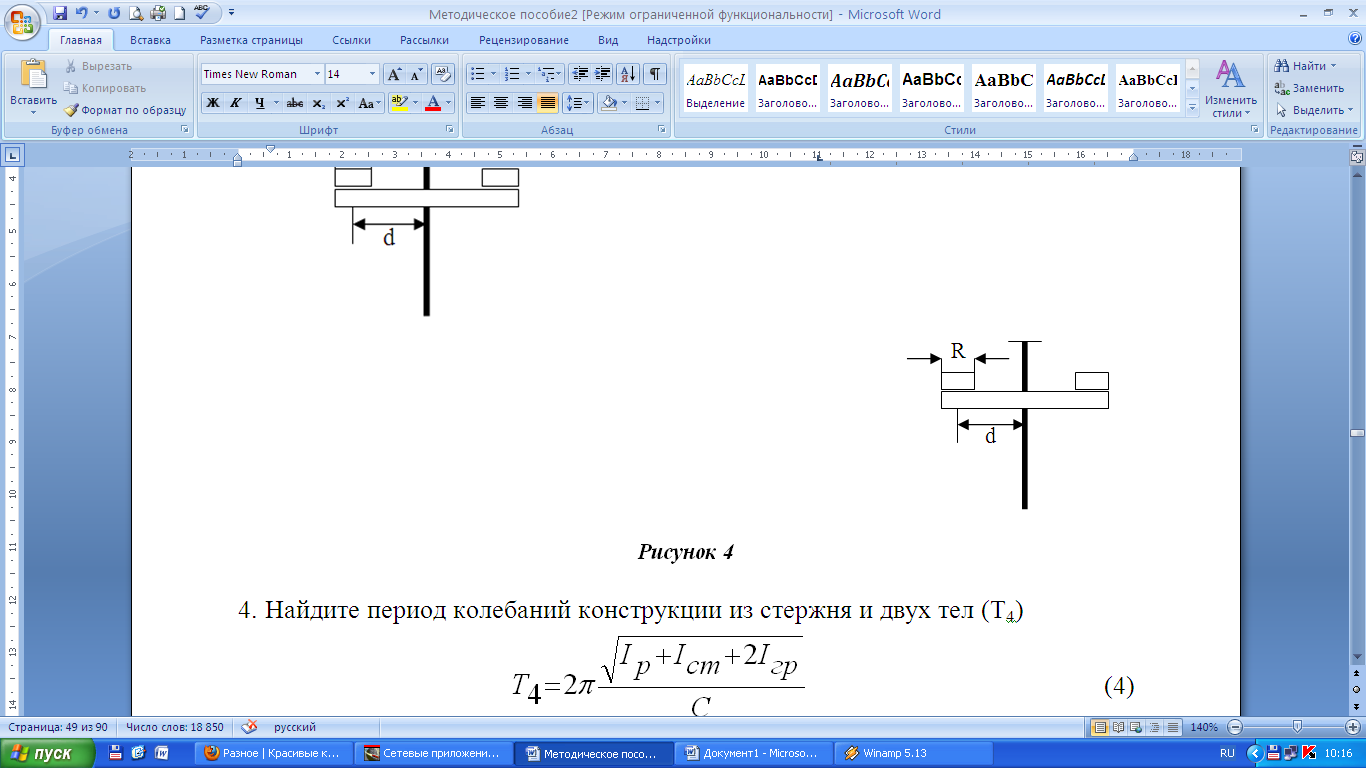Screen dimensions: 1366x768
Task: Clear formatting with the eraser icon
Action: point(443,74)
